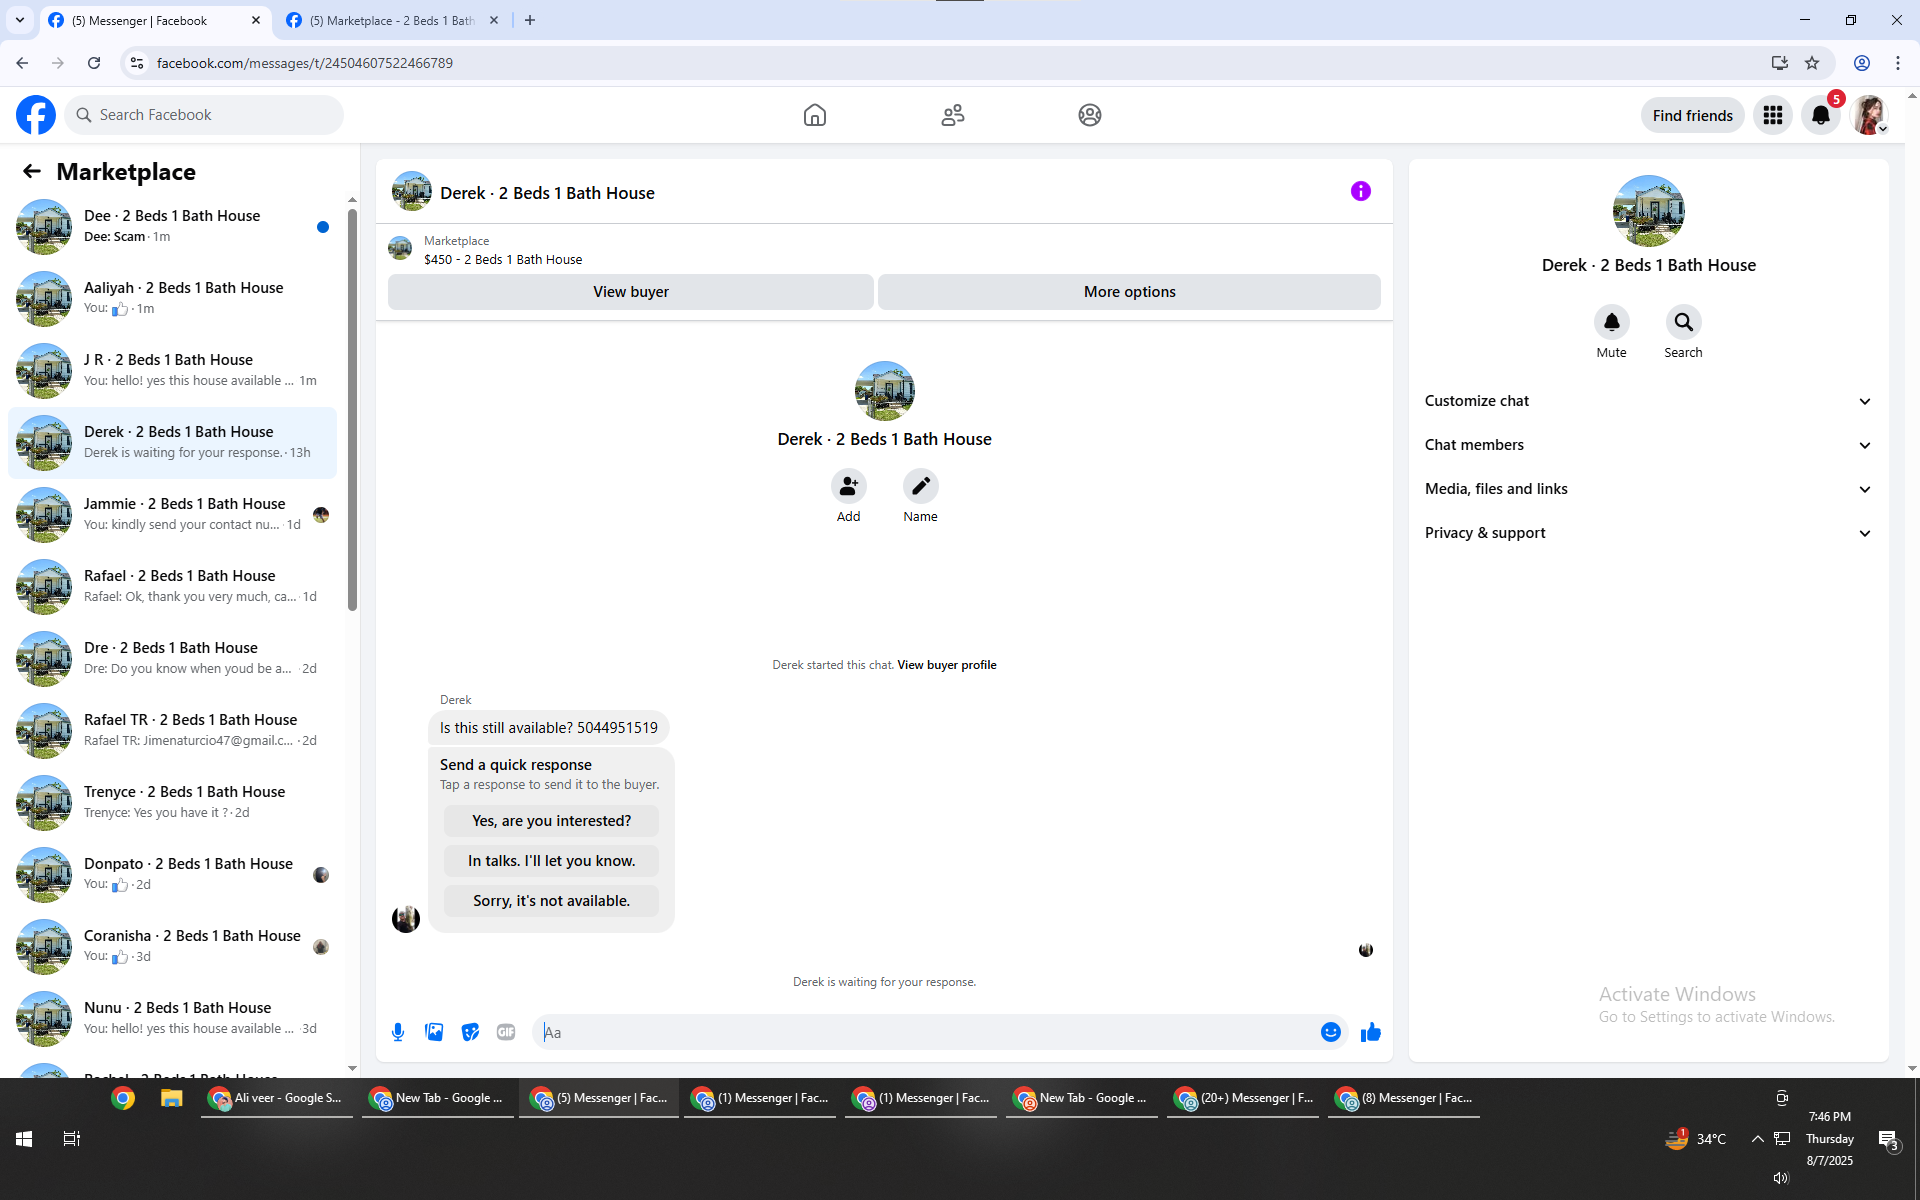Mute the Derek conversation
The height and width of the screenshot is (1200, 1920).
click(x=1612, y=322)
